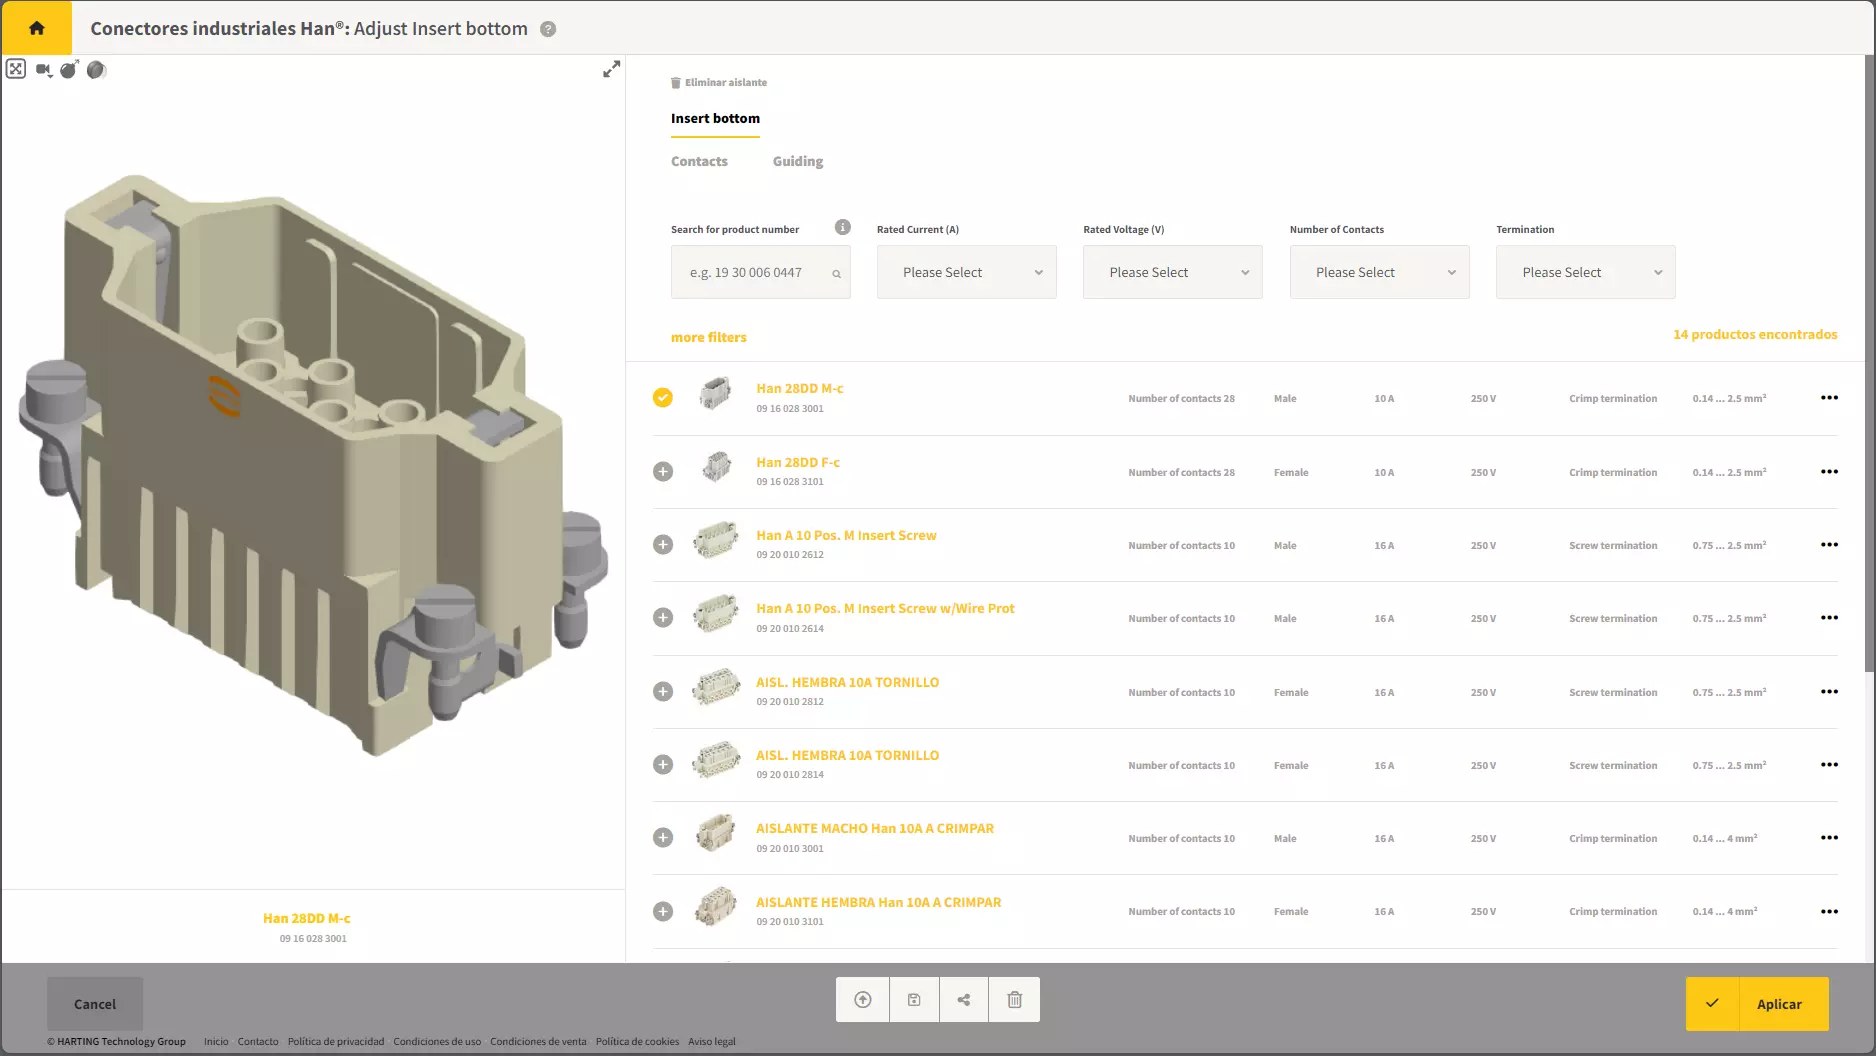Click the thumbnail for product 09 20 010 2612
This screenshot has width=1876, height=1056.
[716, 540]
